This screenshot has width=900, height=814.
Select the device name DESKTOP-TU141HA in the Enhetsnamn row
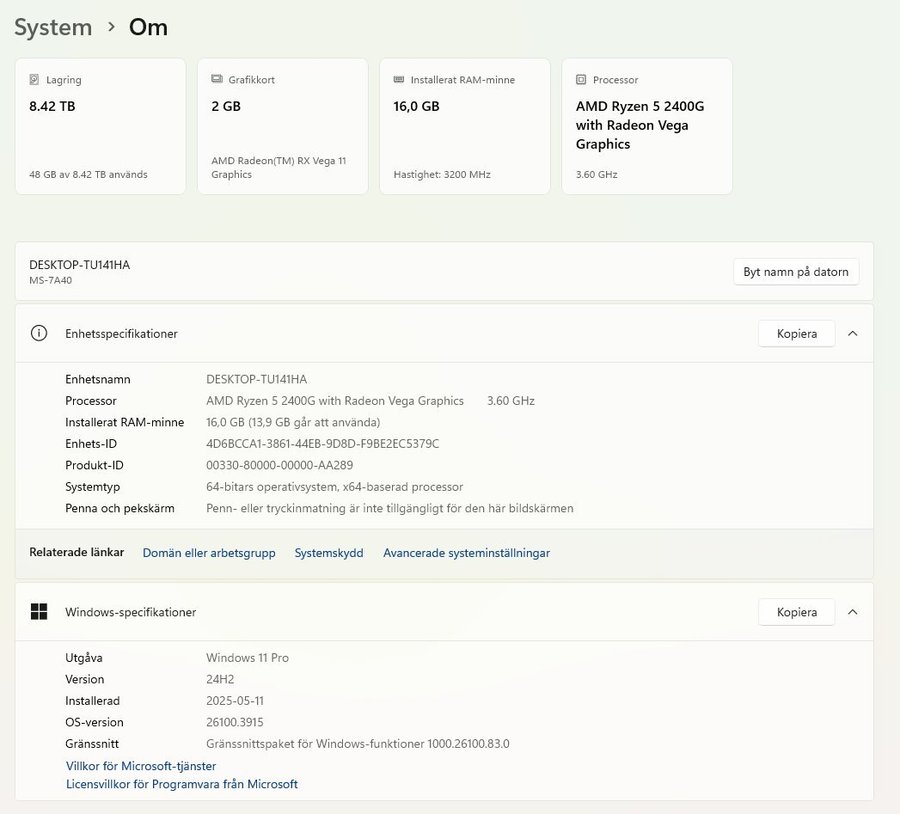(257, 379)
